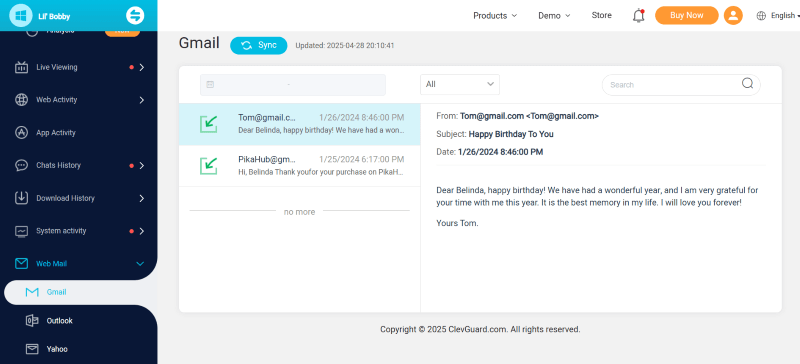Click the globe language icon
Image resolution: width=800 pixels, height=364 pixels.
point(761,15)
